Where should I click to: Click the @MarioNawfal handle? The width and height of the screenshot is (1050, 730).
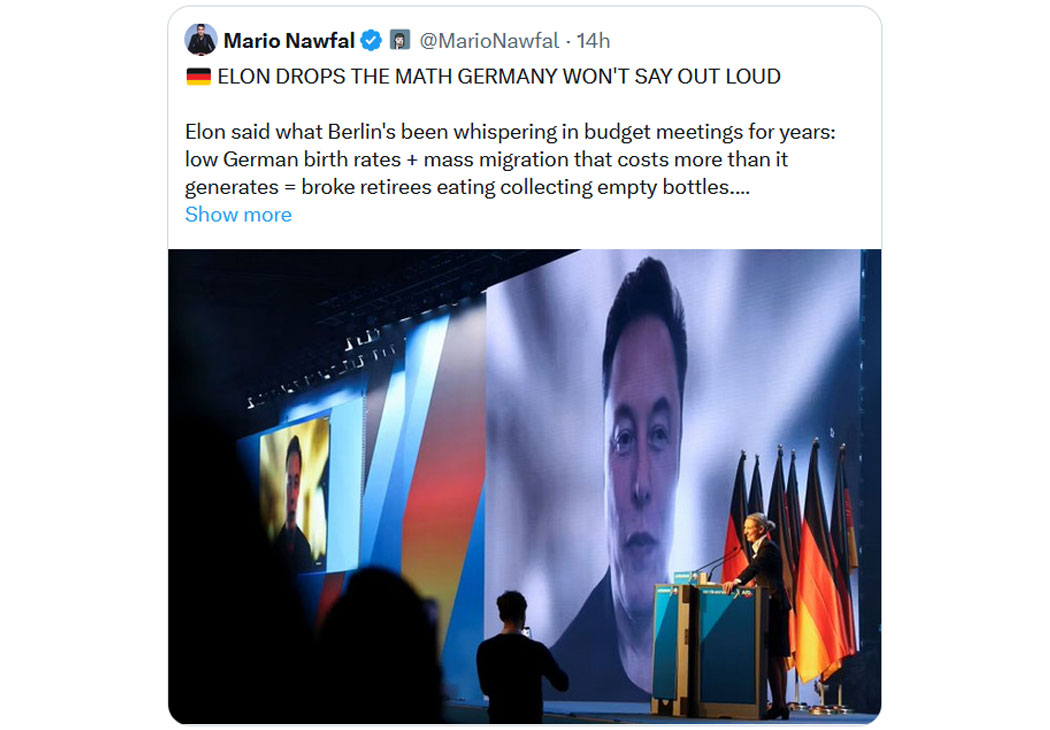coord(489,40)
